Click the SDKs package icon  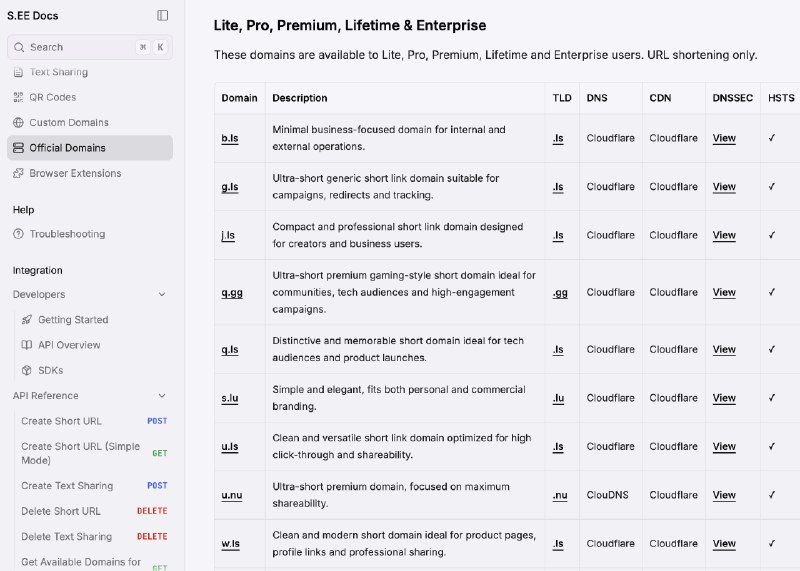click(x=27, y=370)
